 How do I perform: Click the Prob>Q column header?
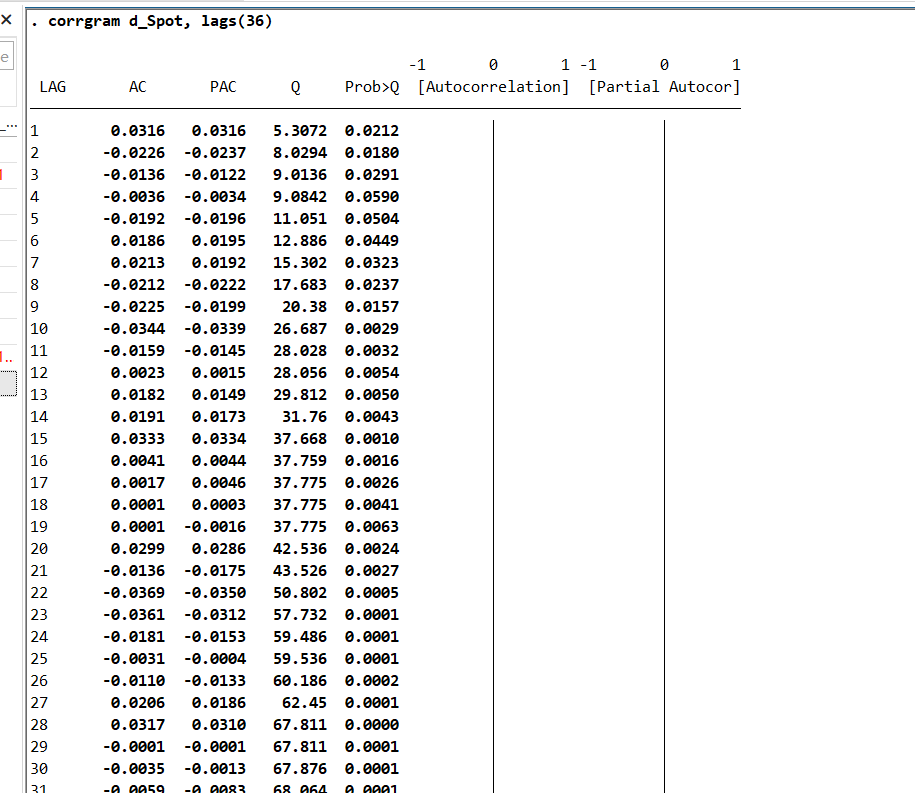tap(372, 87)
